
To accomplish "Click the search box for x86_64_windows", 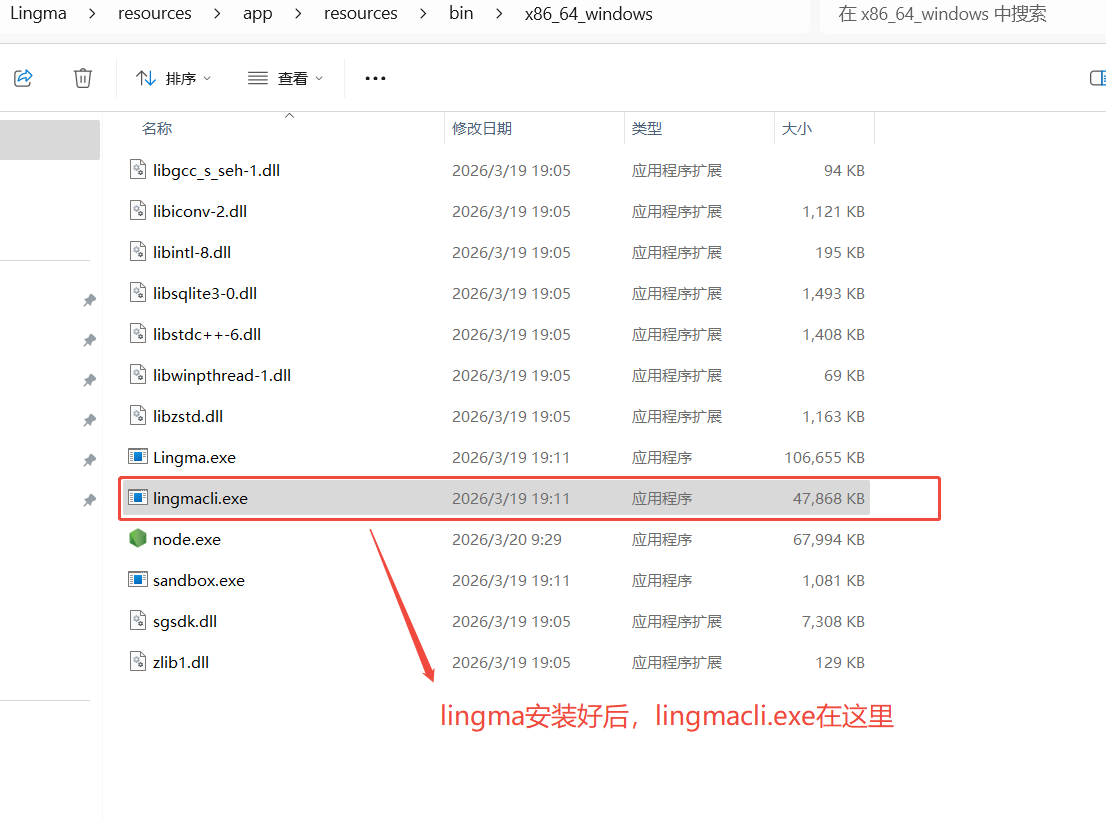I will point(962,14).
